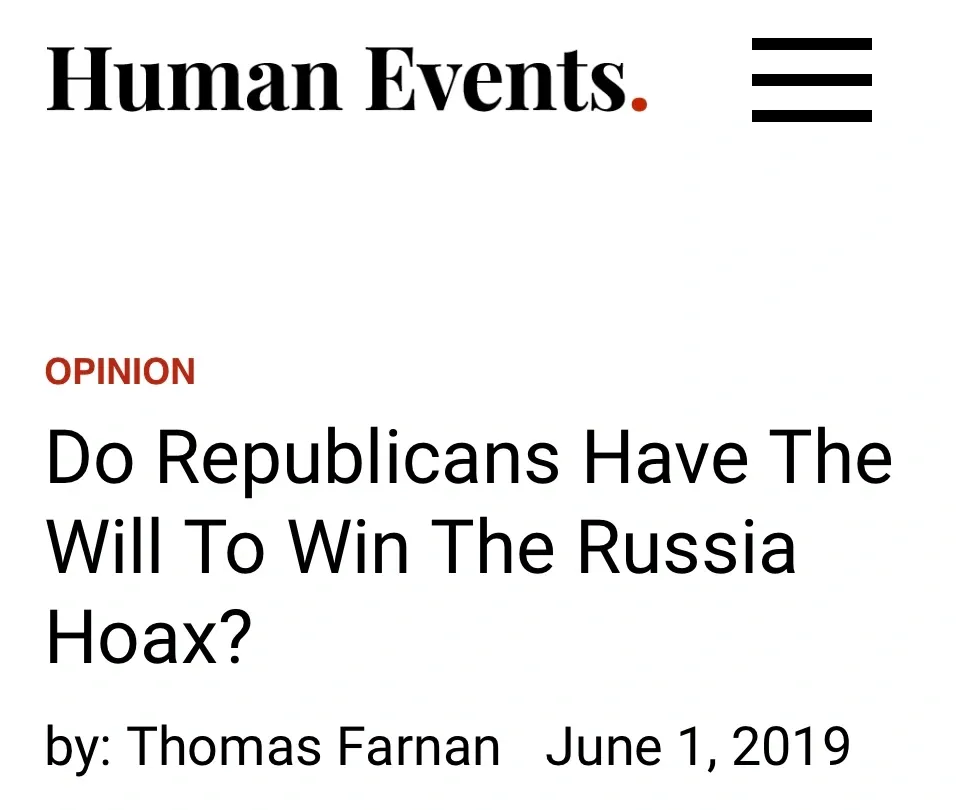The height and width of the screenshot is (810, 959).
Task: Click the red period in the logo
Action: coord(639,101)
